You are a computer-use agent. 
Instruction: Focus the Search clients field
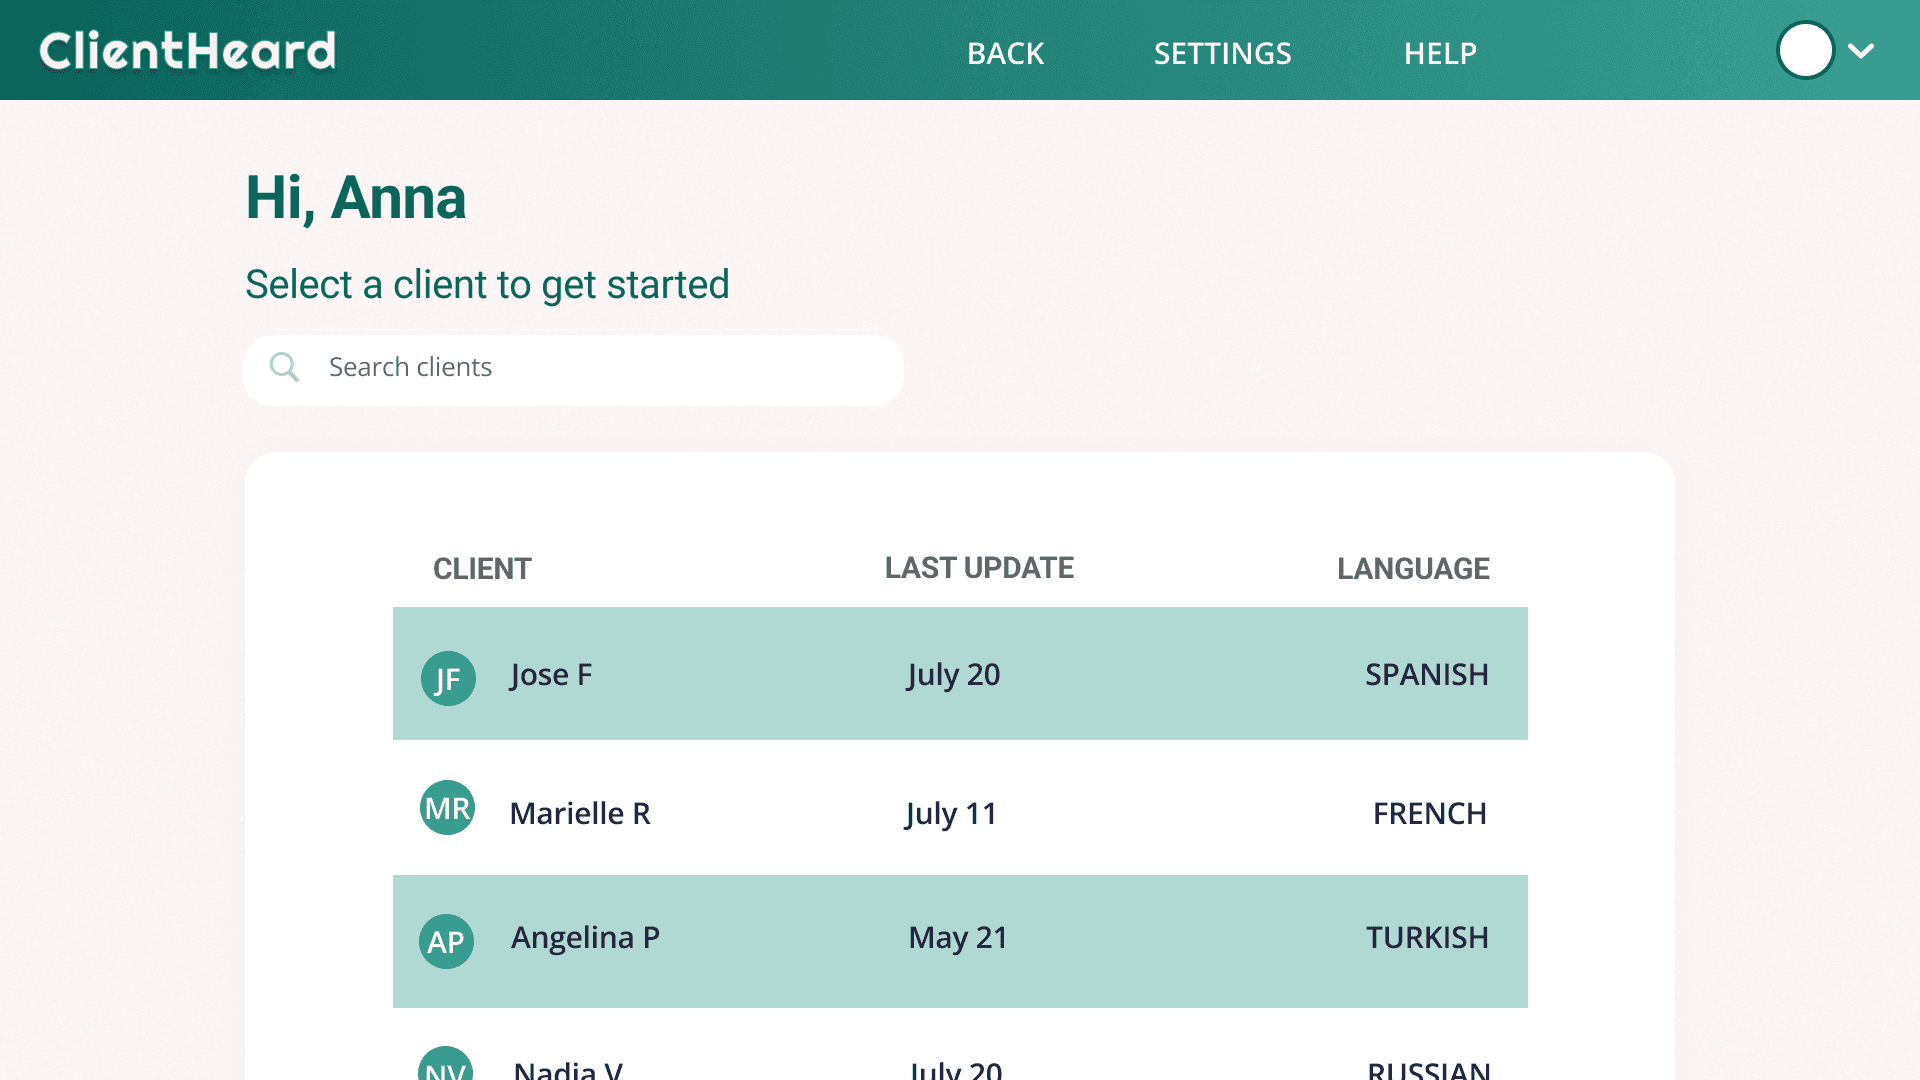click(600, 368)
